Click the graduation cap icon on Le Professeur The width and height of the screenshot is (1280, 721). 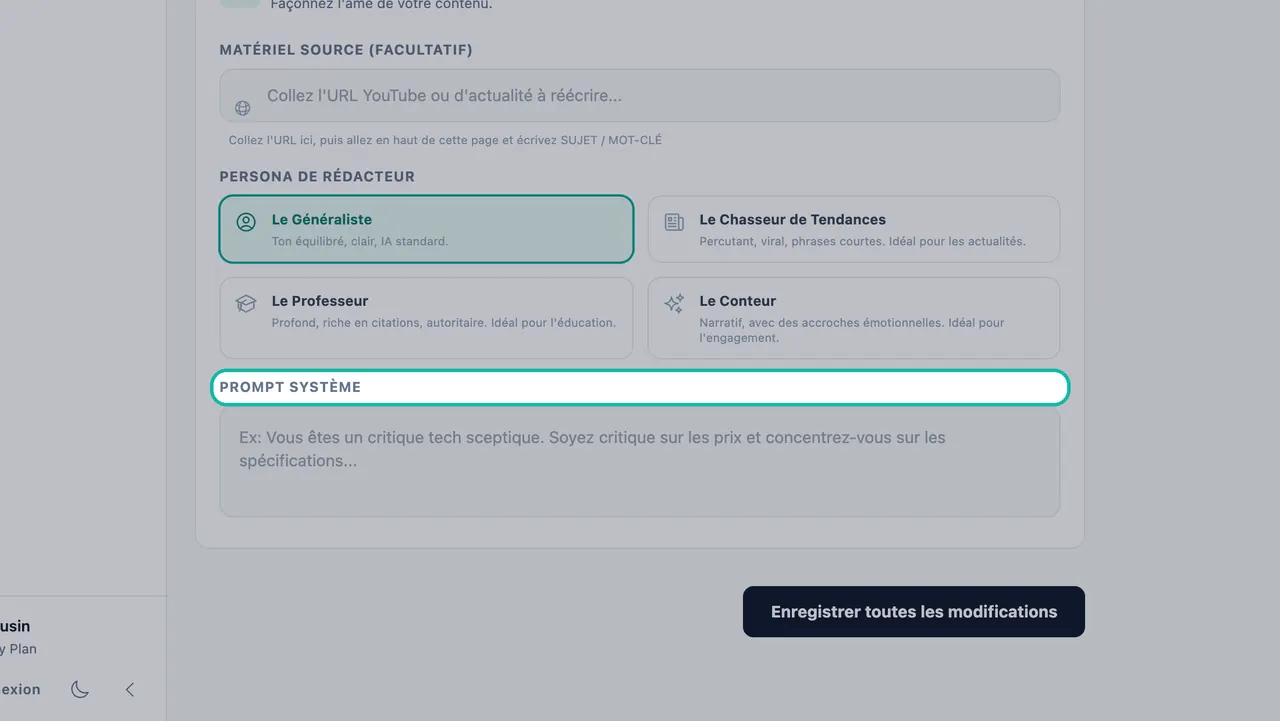(x=246, y=303)
